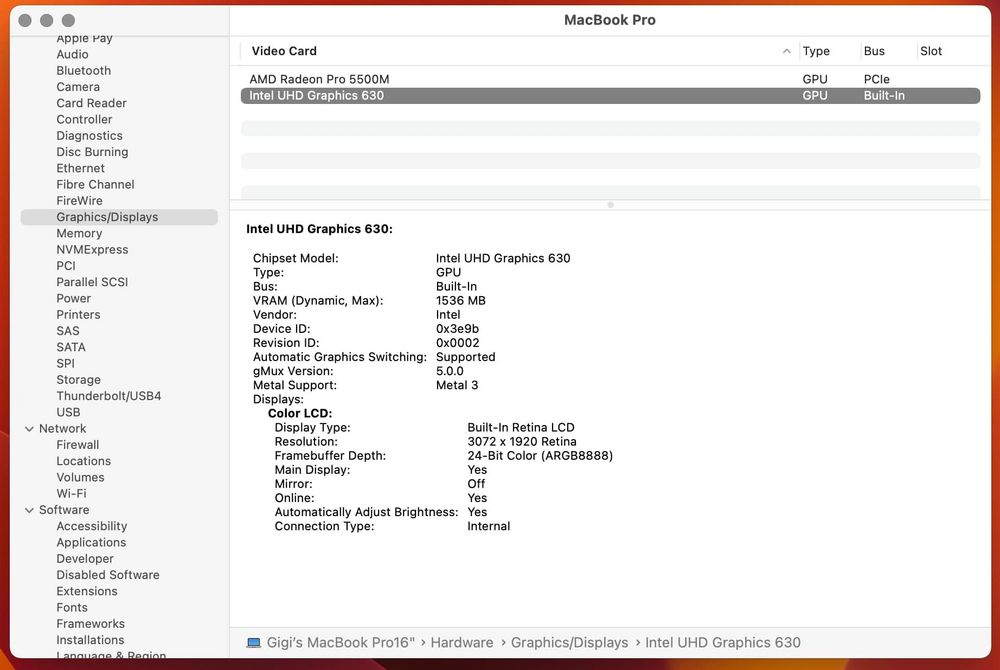Select Ethernet in sidebar
The width and height of the screenshot is (1000, 670).
click(80, 168)
